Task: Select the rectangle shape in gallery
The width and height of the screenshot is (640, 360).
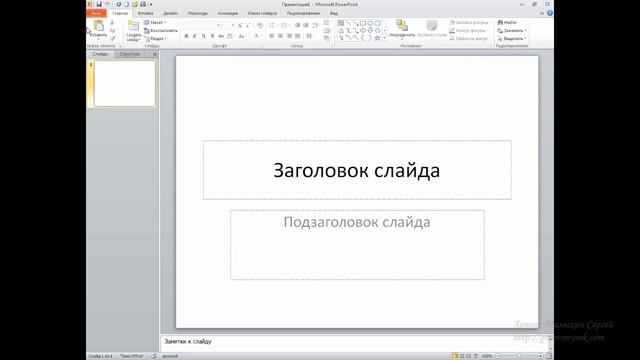Action: pyautogui.click(x=363, y=23)
